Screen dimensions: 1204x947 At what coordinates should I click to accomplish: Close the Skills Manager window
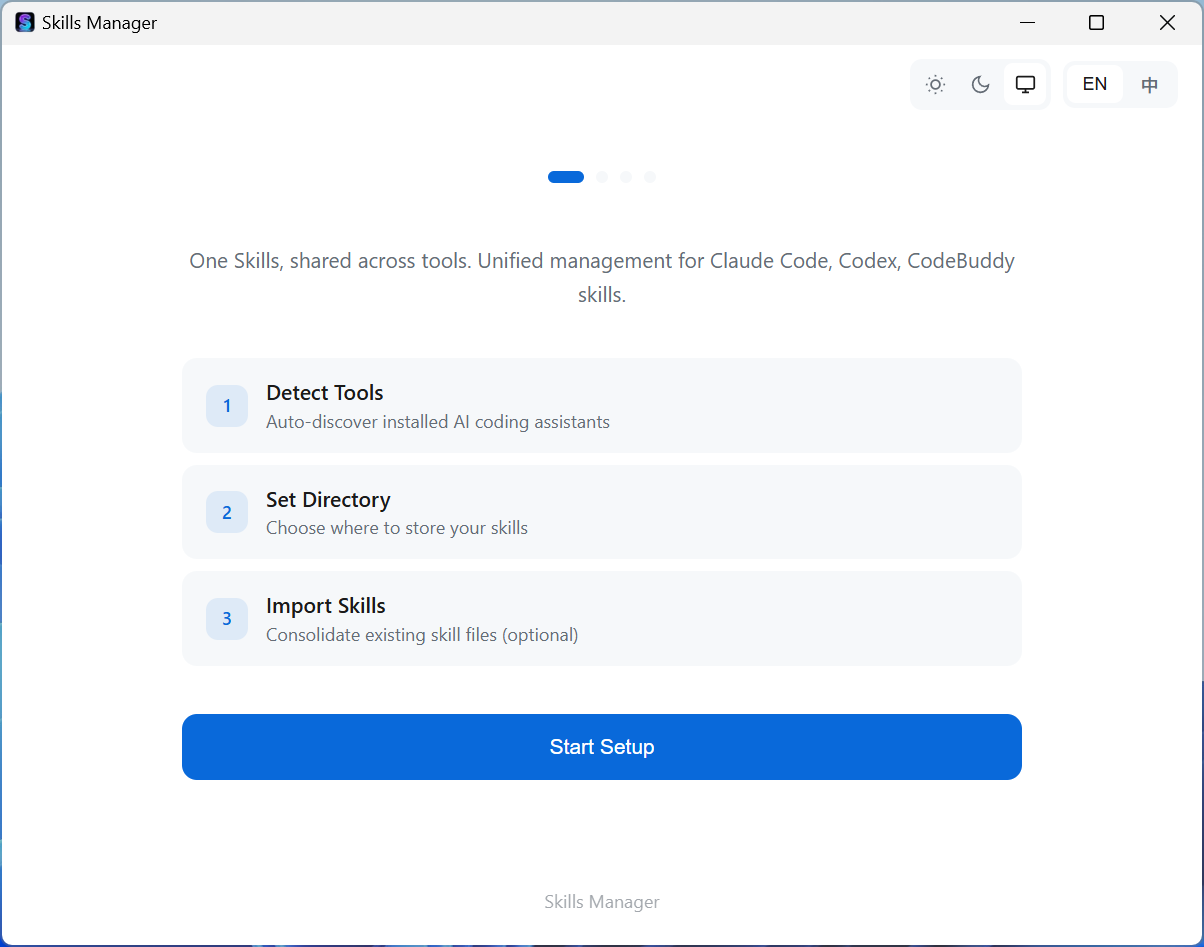coord(1167,22)
